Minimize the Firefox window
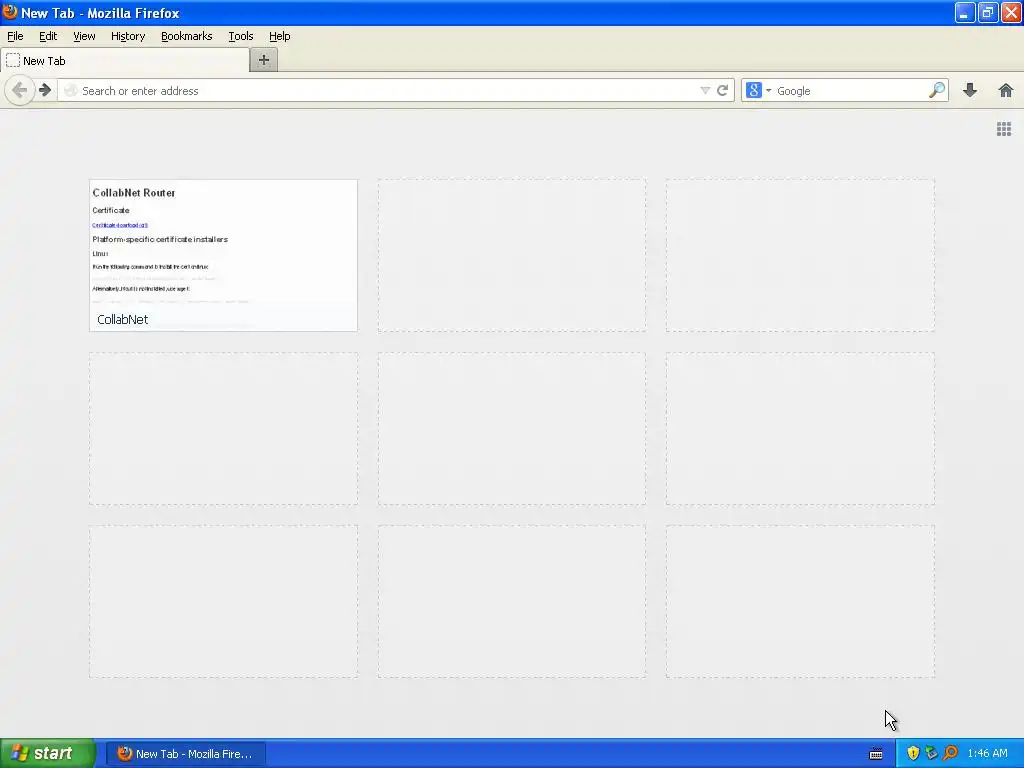Screen dimensions: 1024x768 [965, 12]
